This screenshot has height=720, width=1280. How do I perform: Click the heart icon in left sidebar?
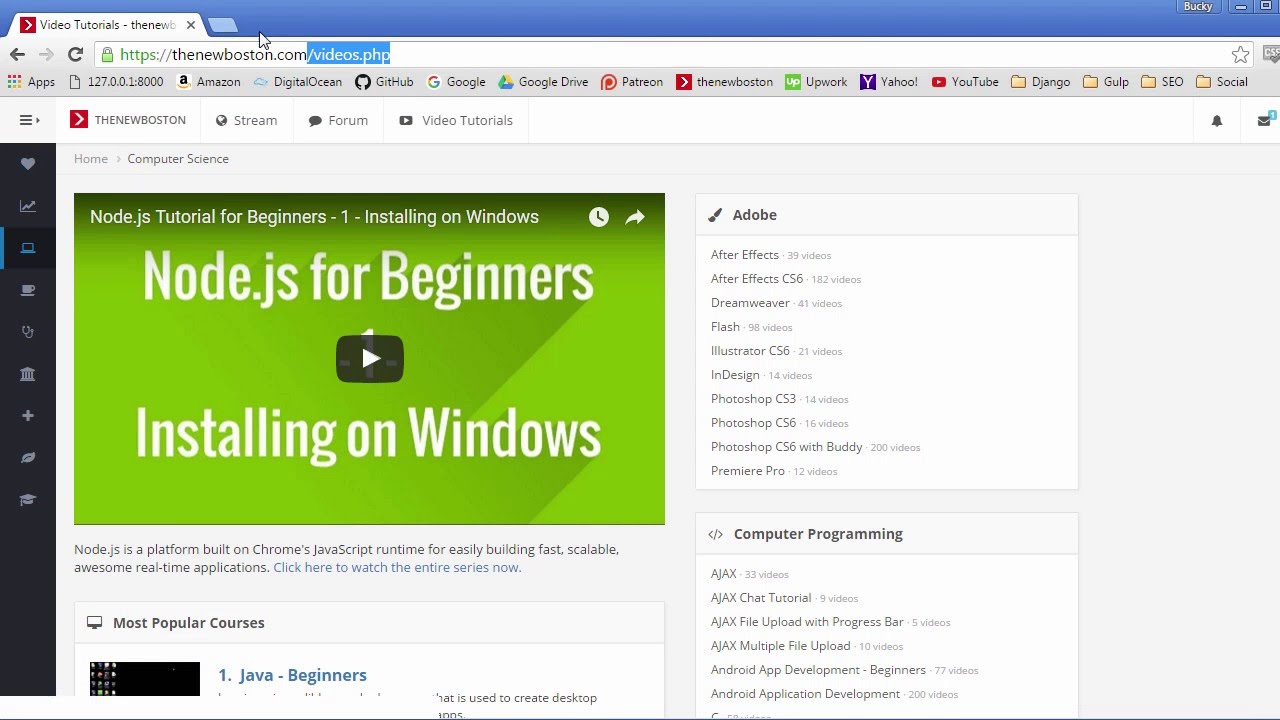click(28, 164)
